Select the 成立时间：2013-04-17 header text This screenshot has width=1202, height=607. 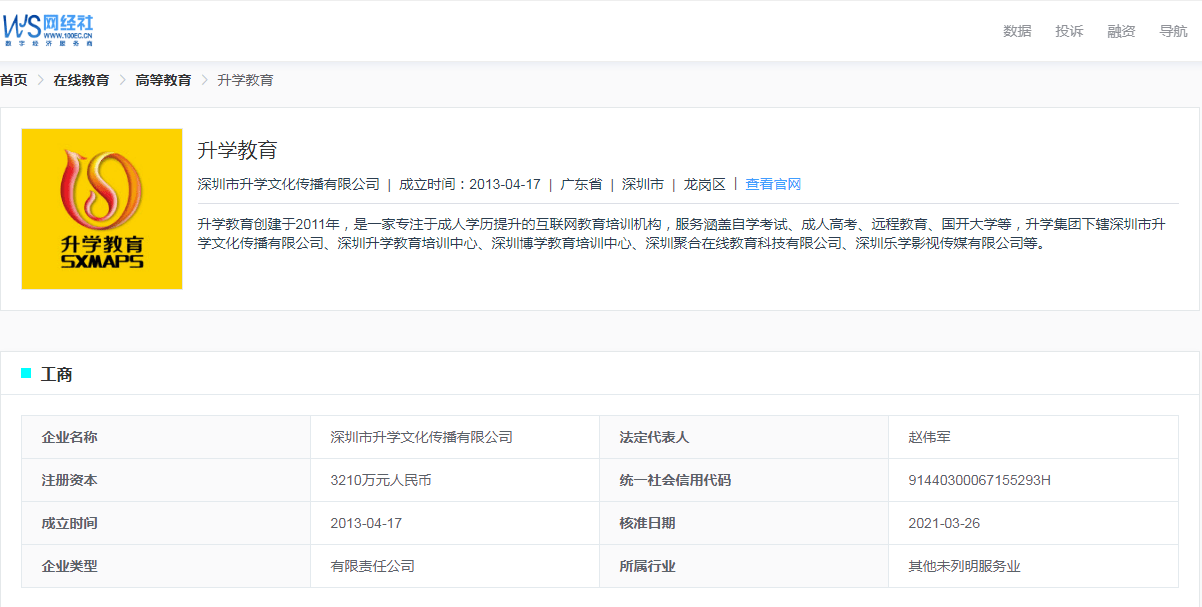[x=470, y=184]
